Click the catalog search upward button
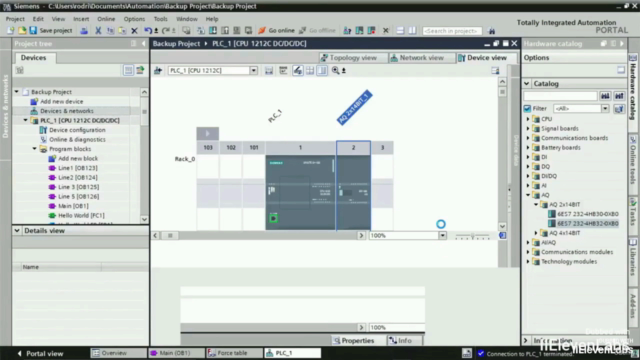 (x=619, y=96)
